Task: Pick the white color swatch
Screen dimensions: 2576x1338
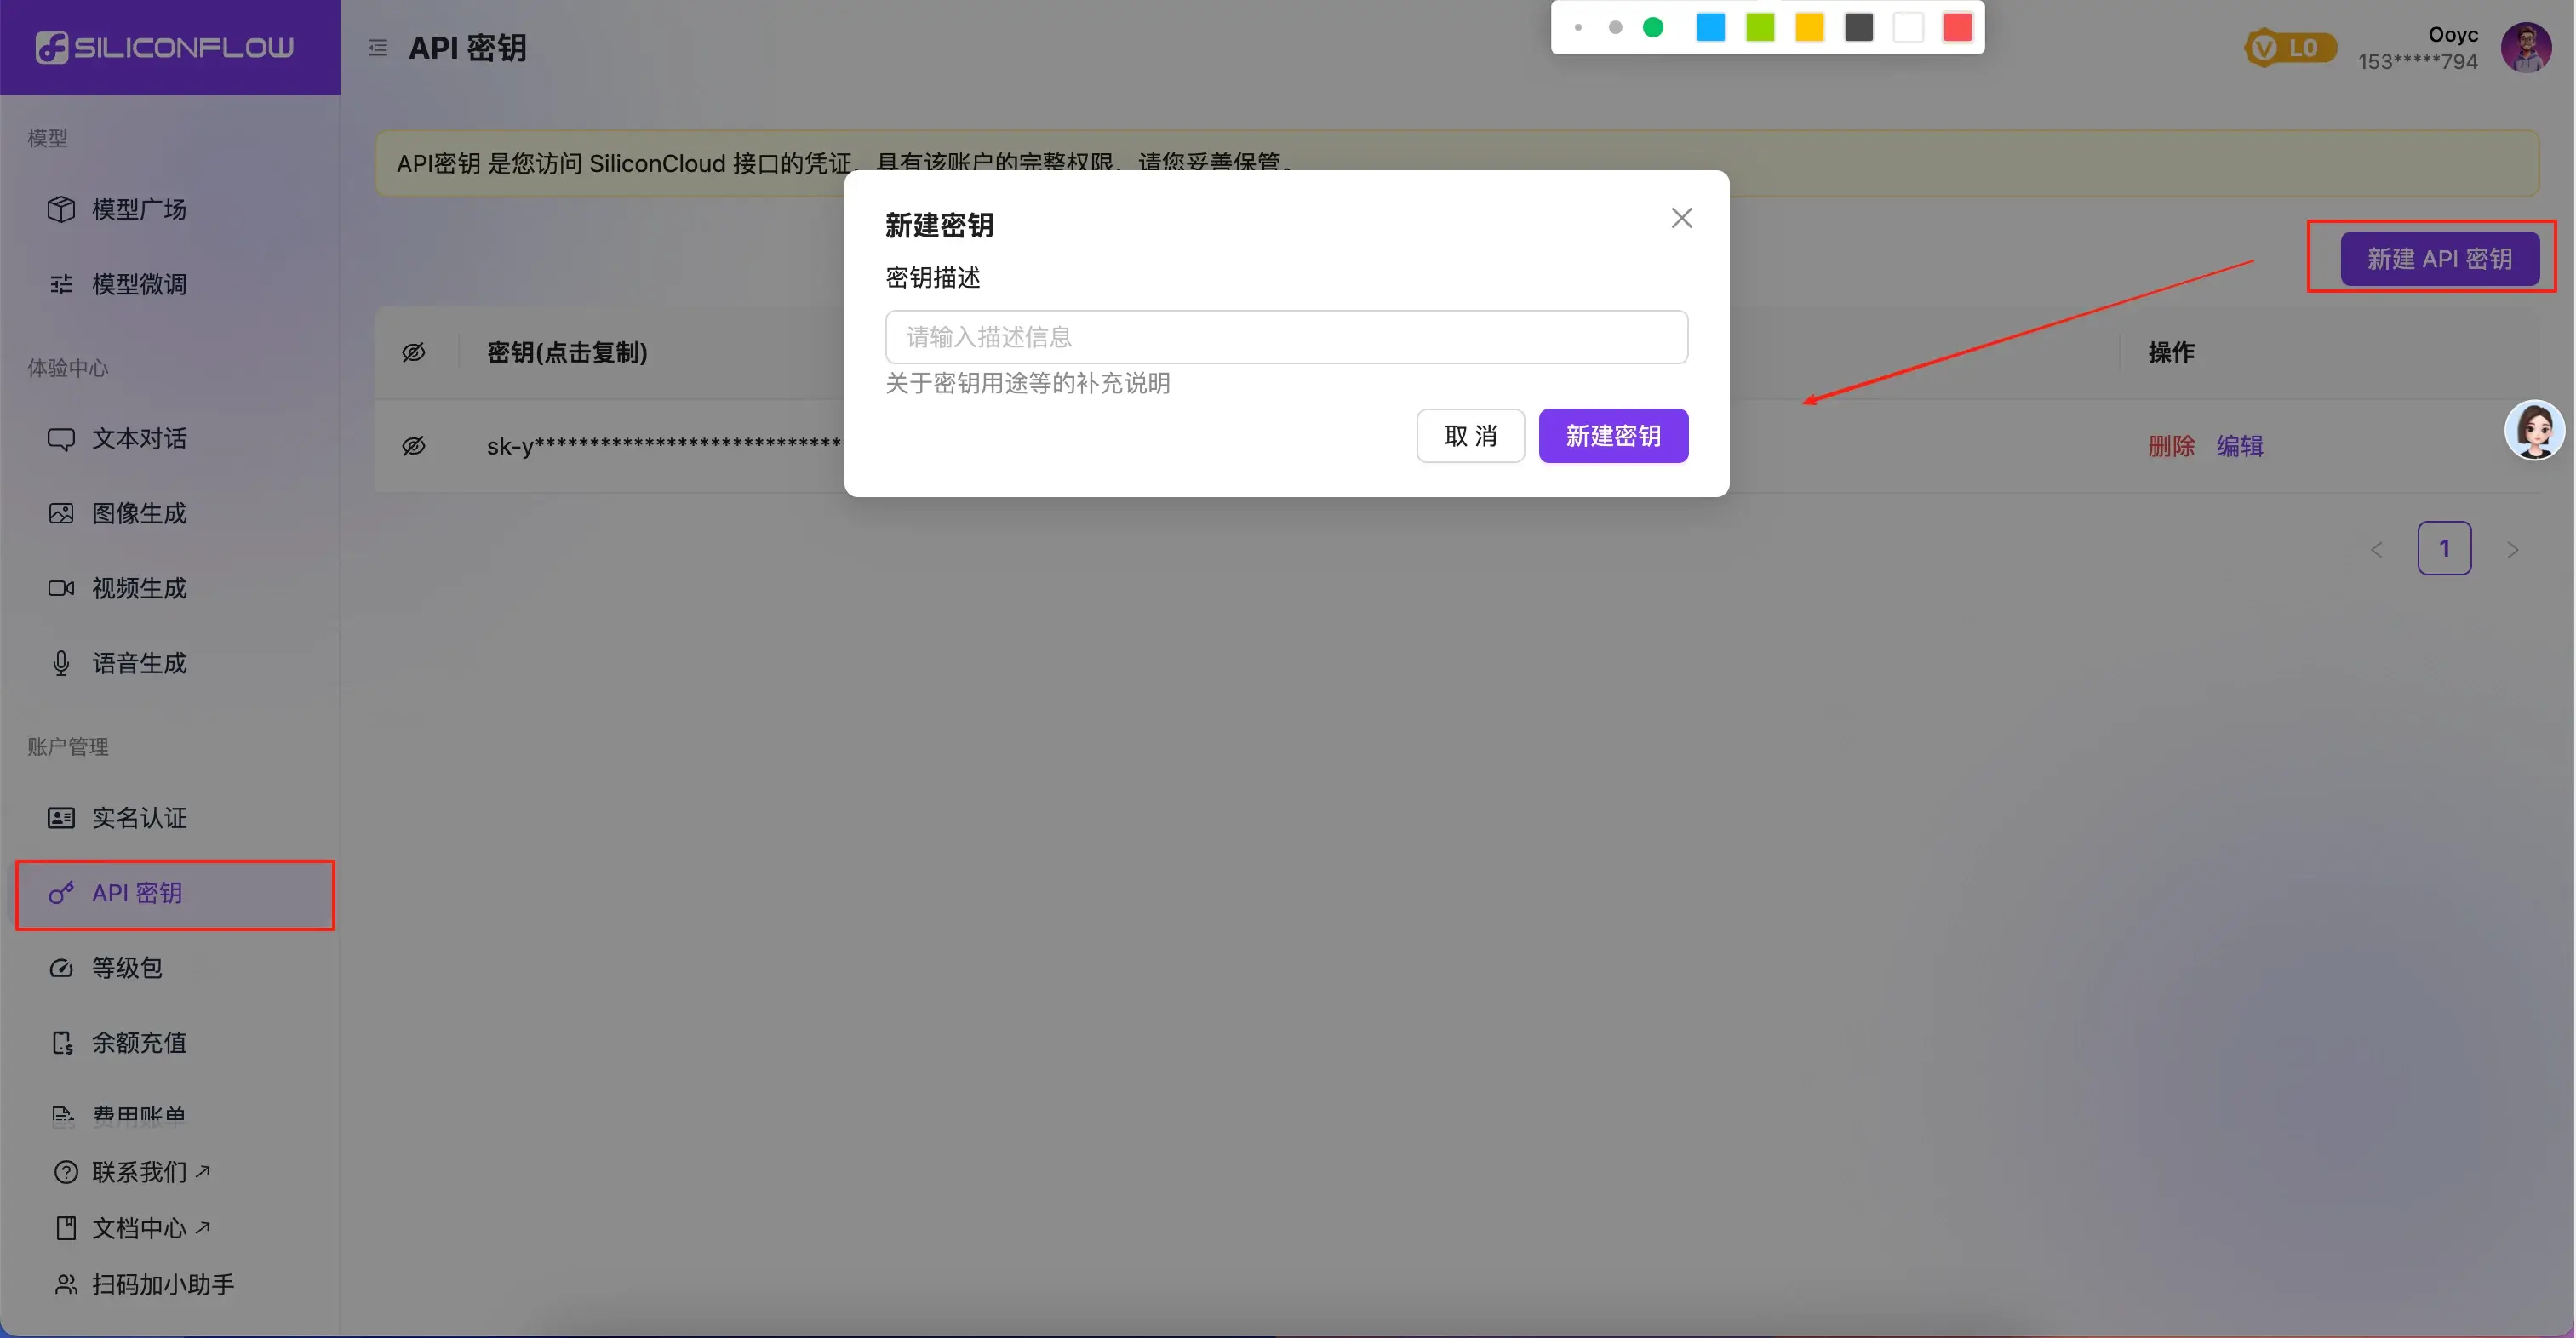Action: click(x=1908, y=27)
